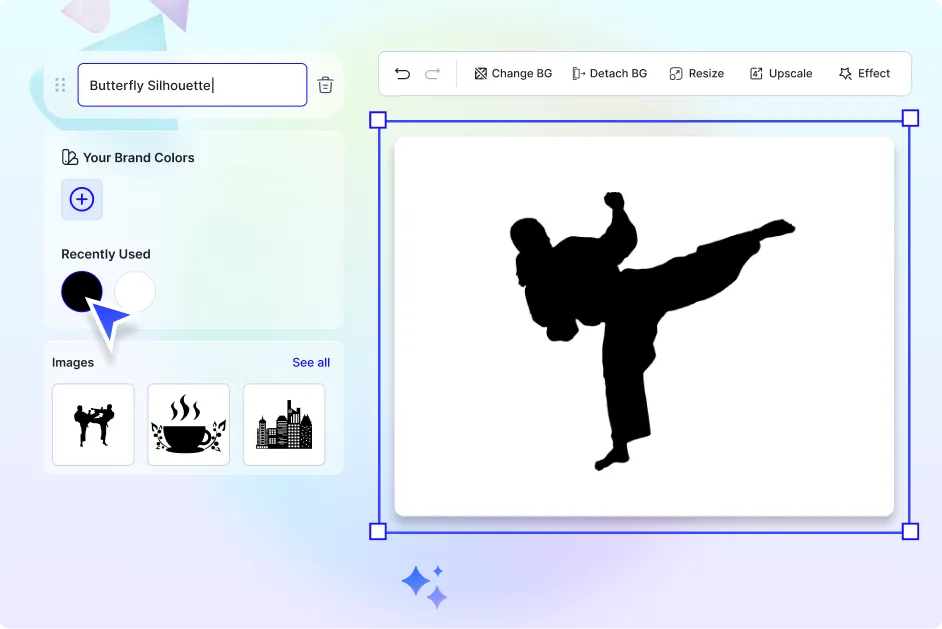The image size is (942, 629).
Task: Select the city skyline thumbnail
Action: pyautogui.click(x=284, y=424)
